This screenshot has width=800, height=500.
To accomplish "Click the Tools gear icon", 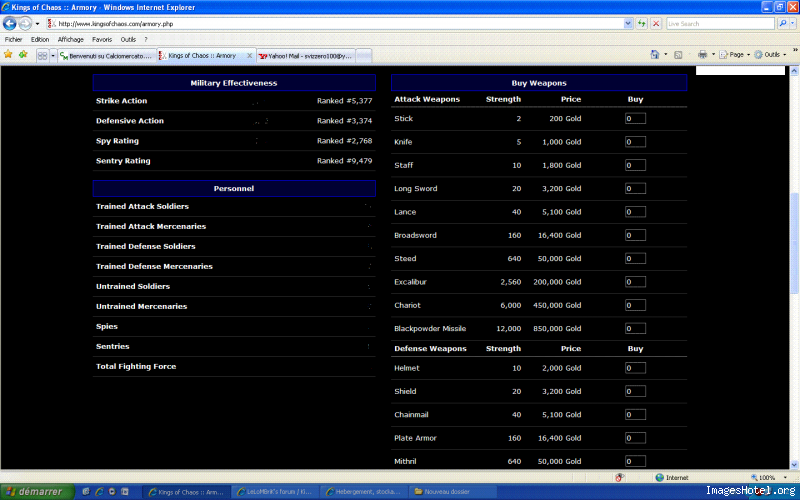I will (x=758, y=55).
